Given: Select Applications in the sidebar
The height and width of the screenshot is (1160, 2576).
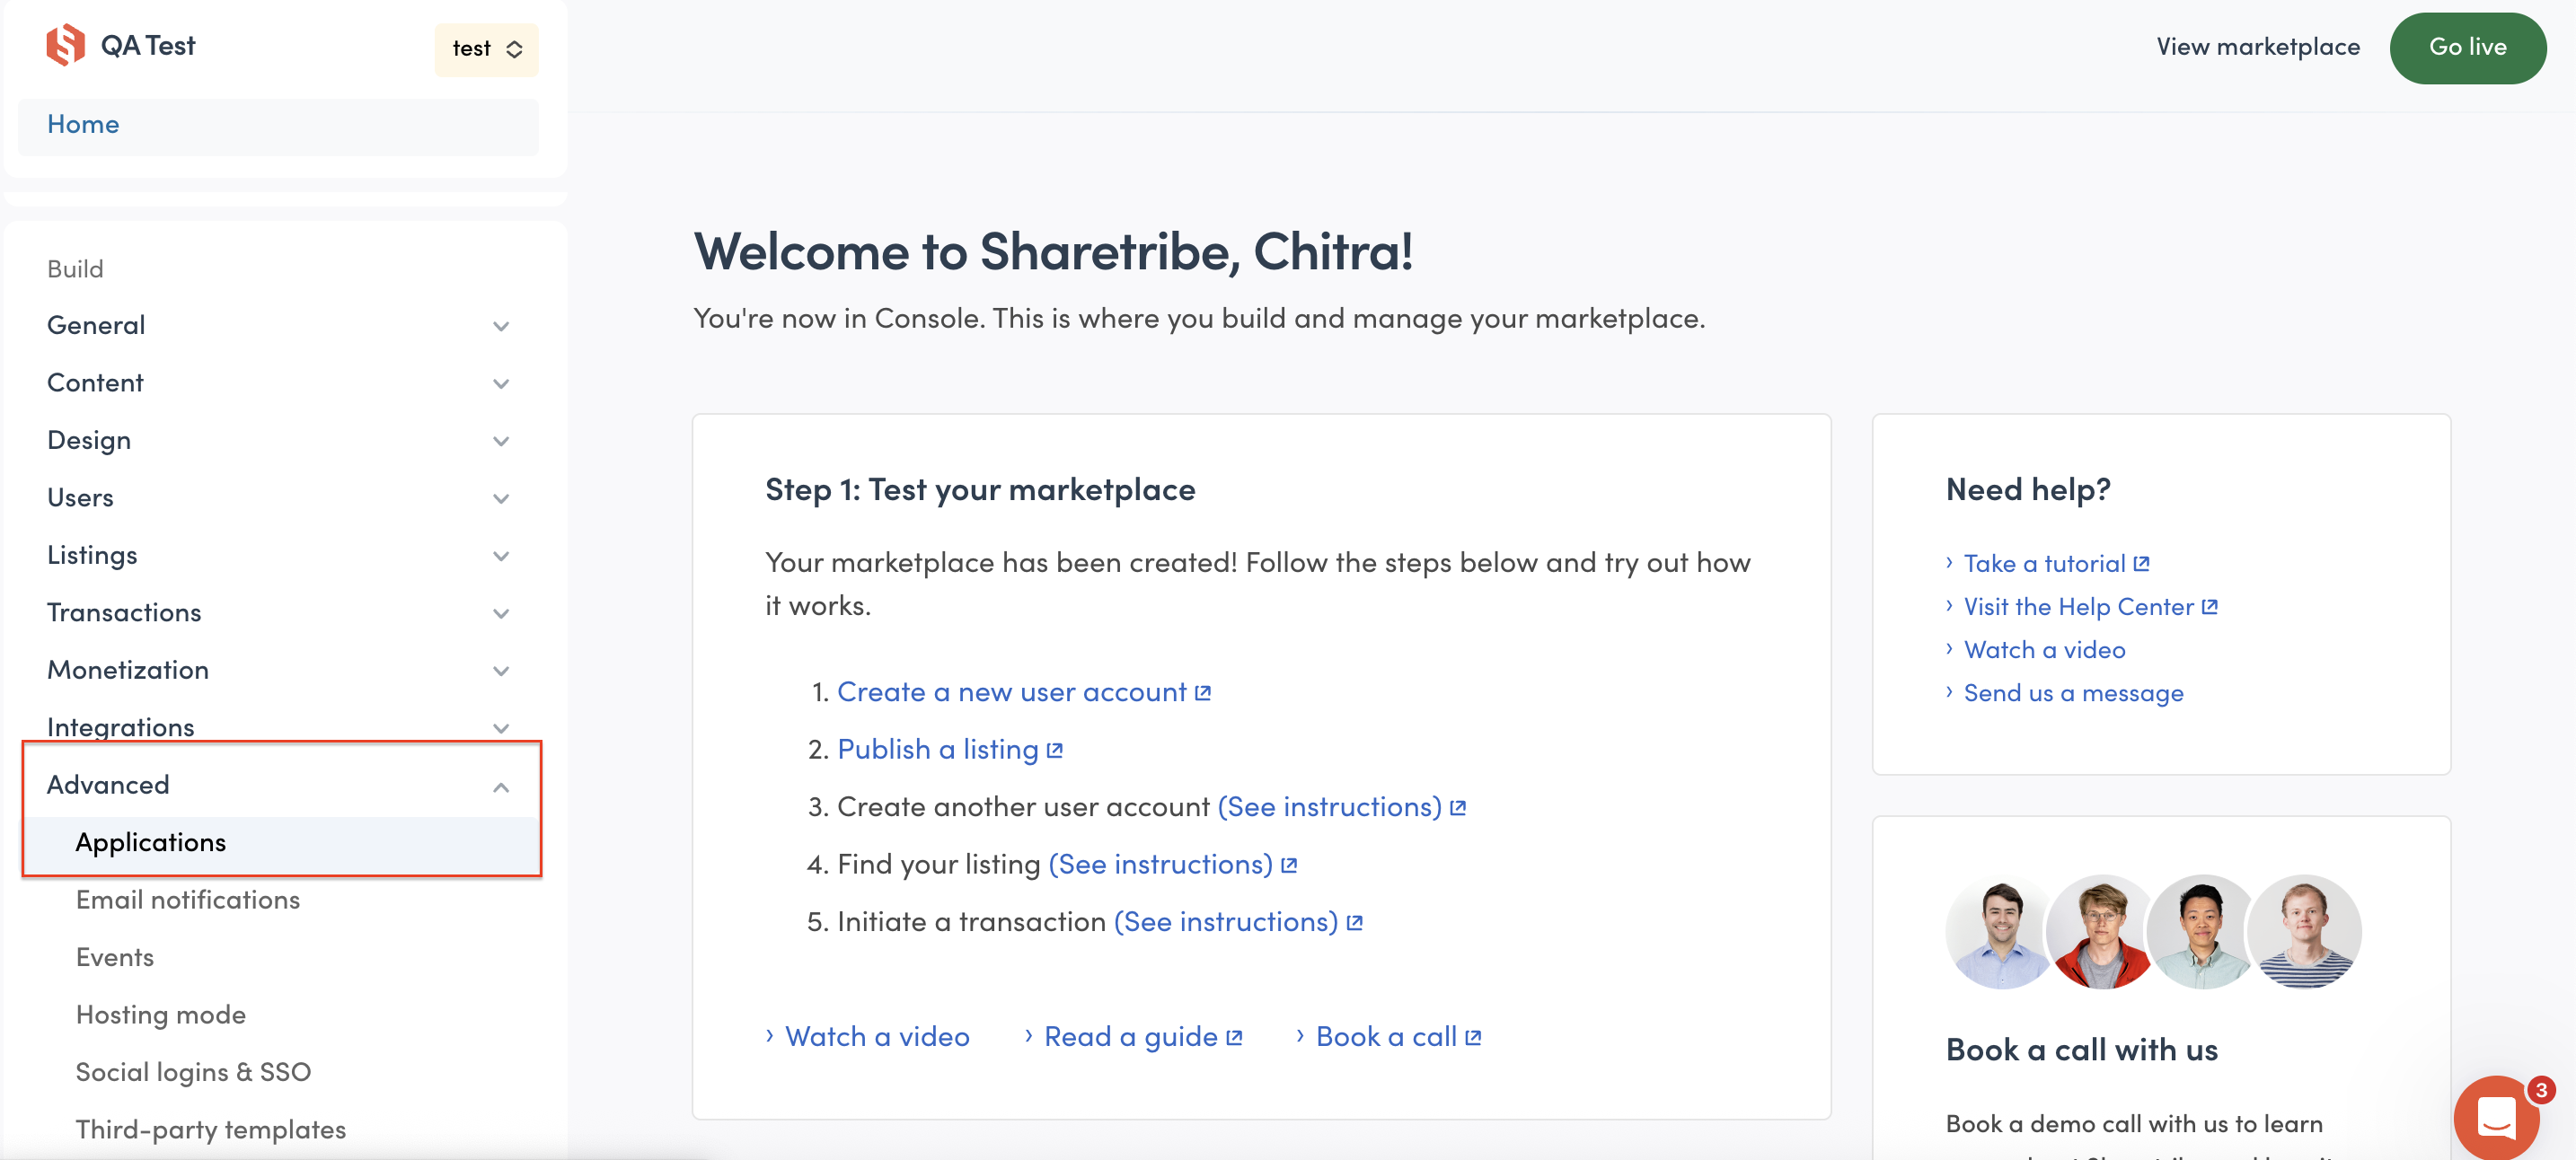Looking at the screenshot, I should [151, 842].
